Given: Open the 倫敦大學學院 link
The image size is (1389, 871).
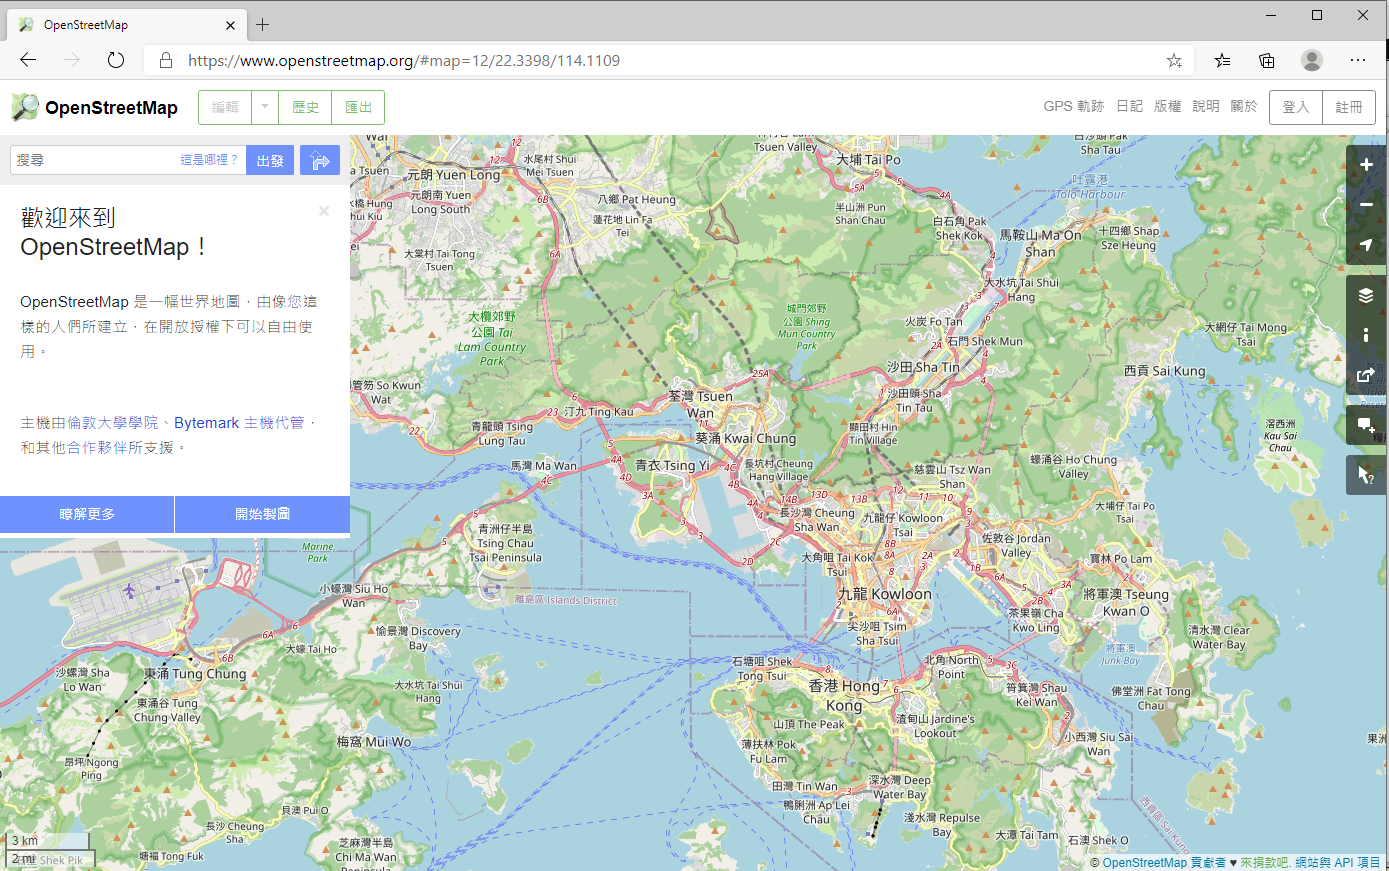Looking at the screenshot, I should pos(112,423).
